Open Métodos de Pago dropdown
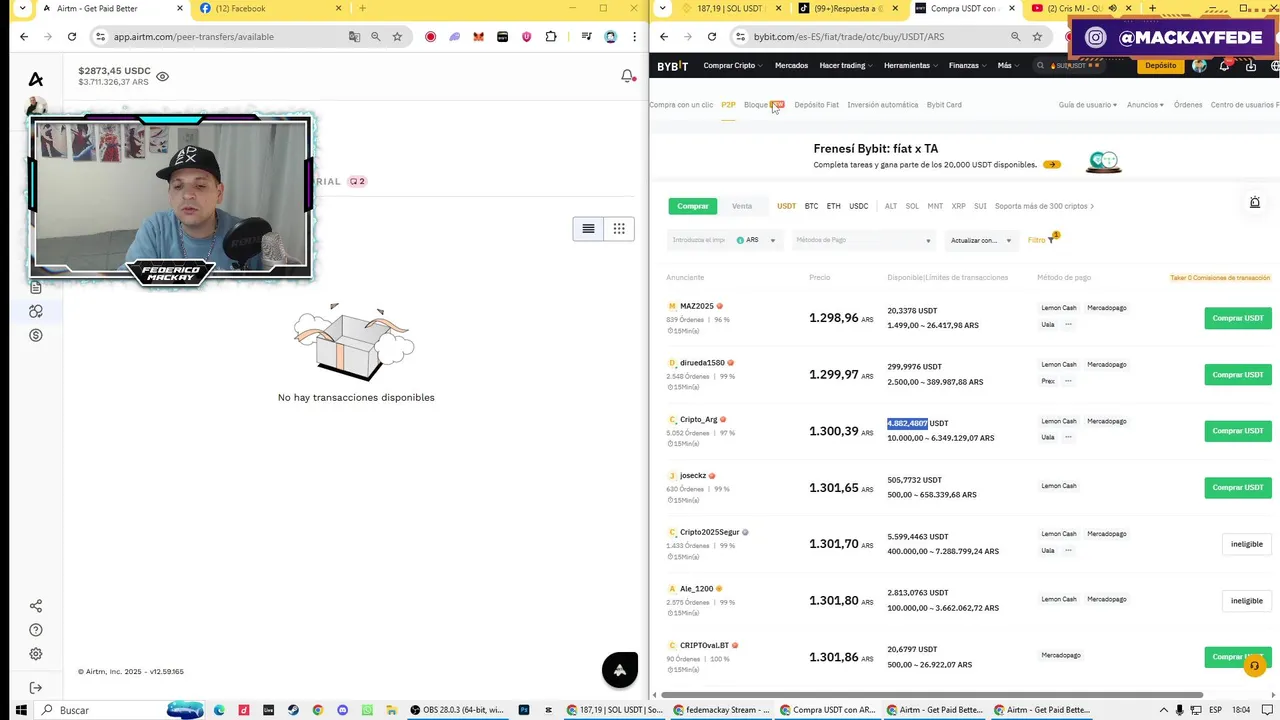 [x=863, y=240]
